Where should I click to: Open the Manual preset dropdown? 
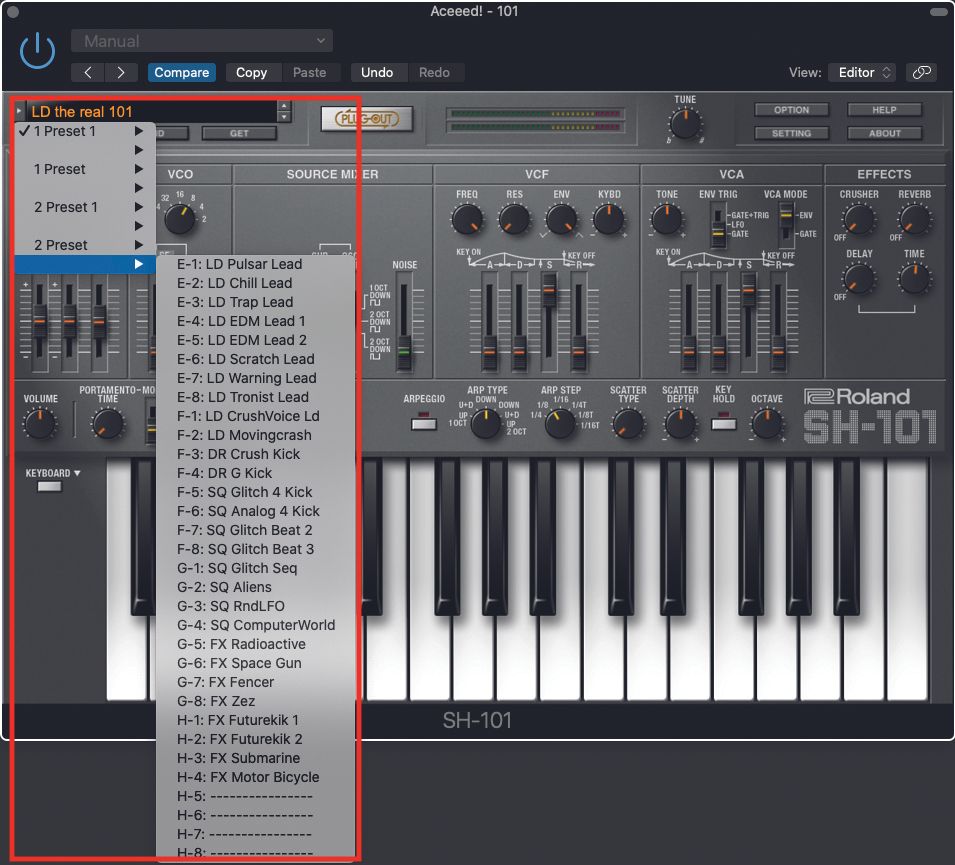tap(202, 40)
